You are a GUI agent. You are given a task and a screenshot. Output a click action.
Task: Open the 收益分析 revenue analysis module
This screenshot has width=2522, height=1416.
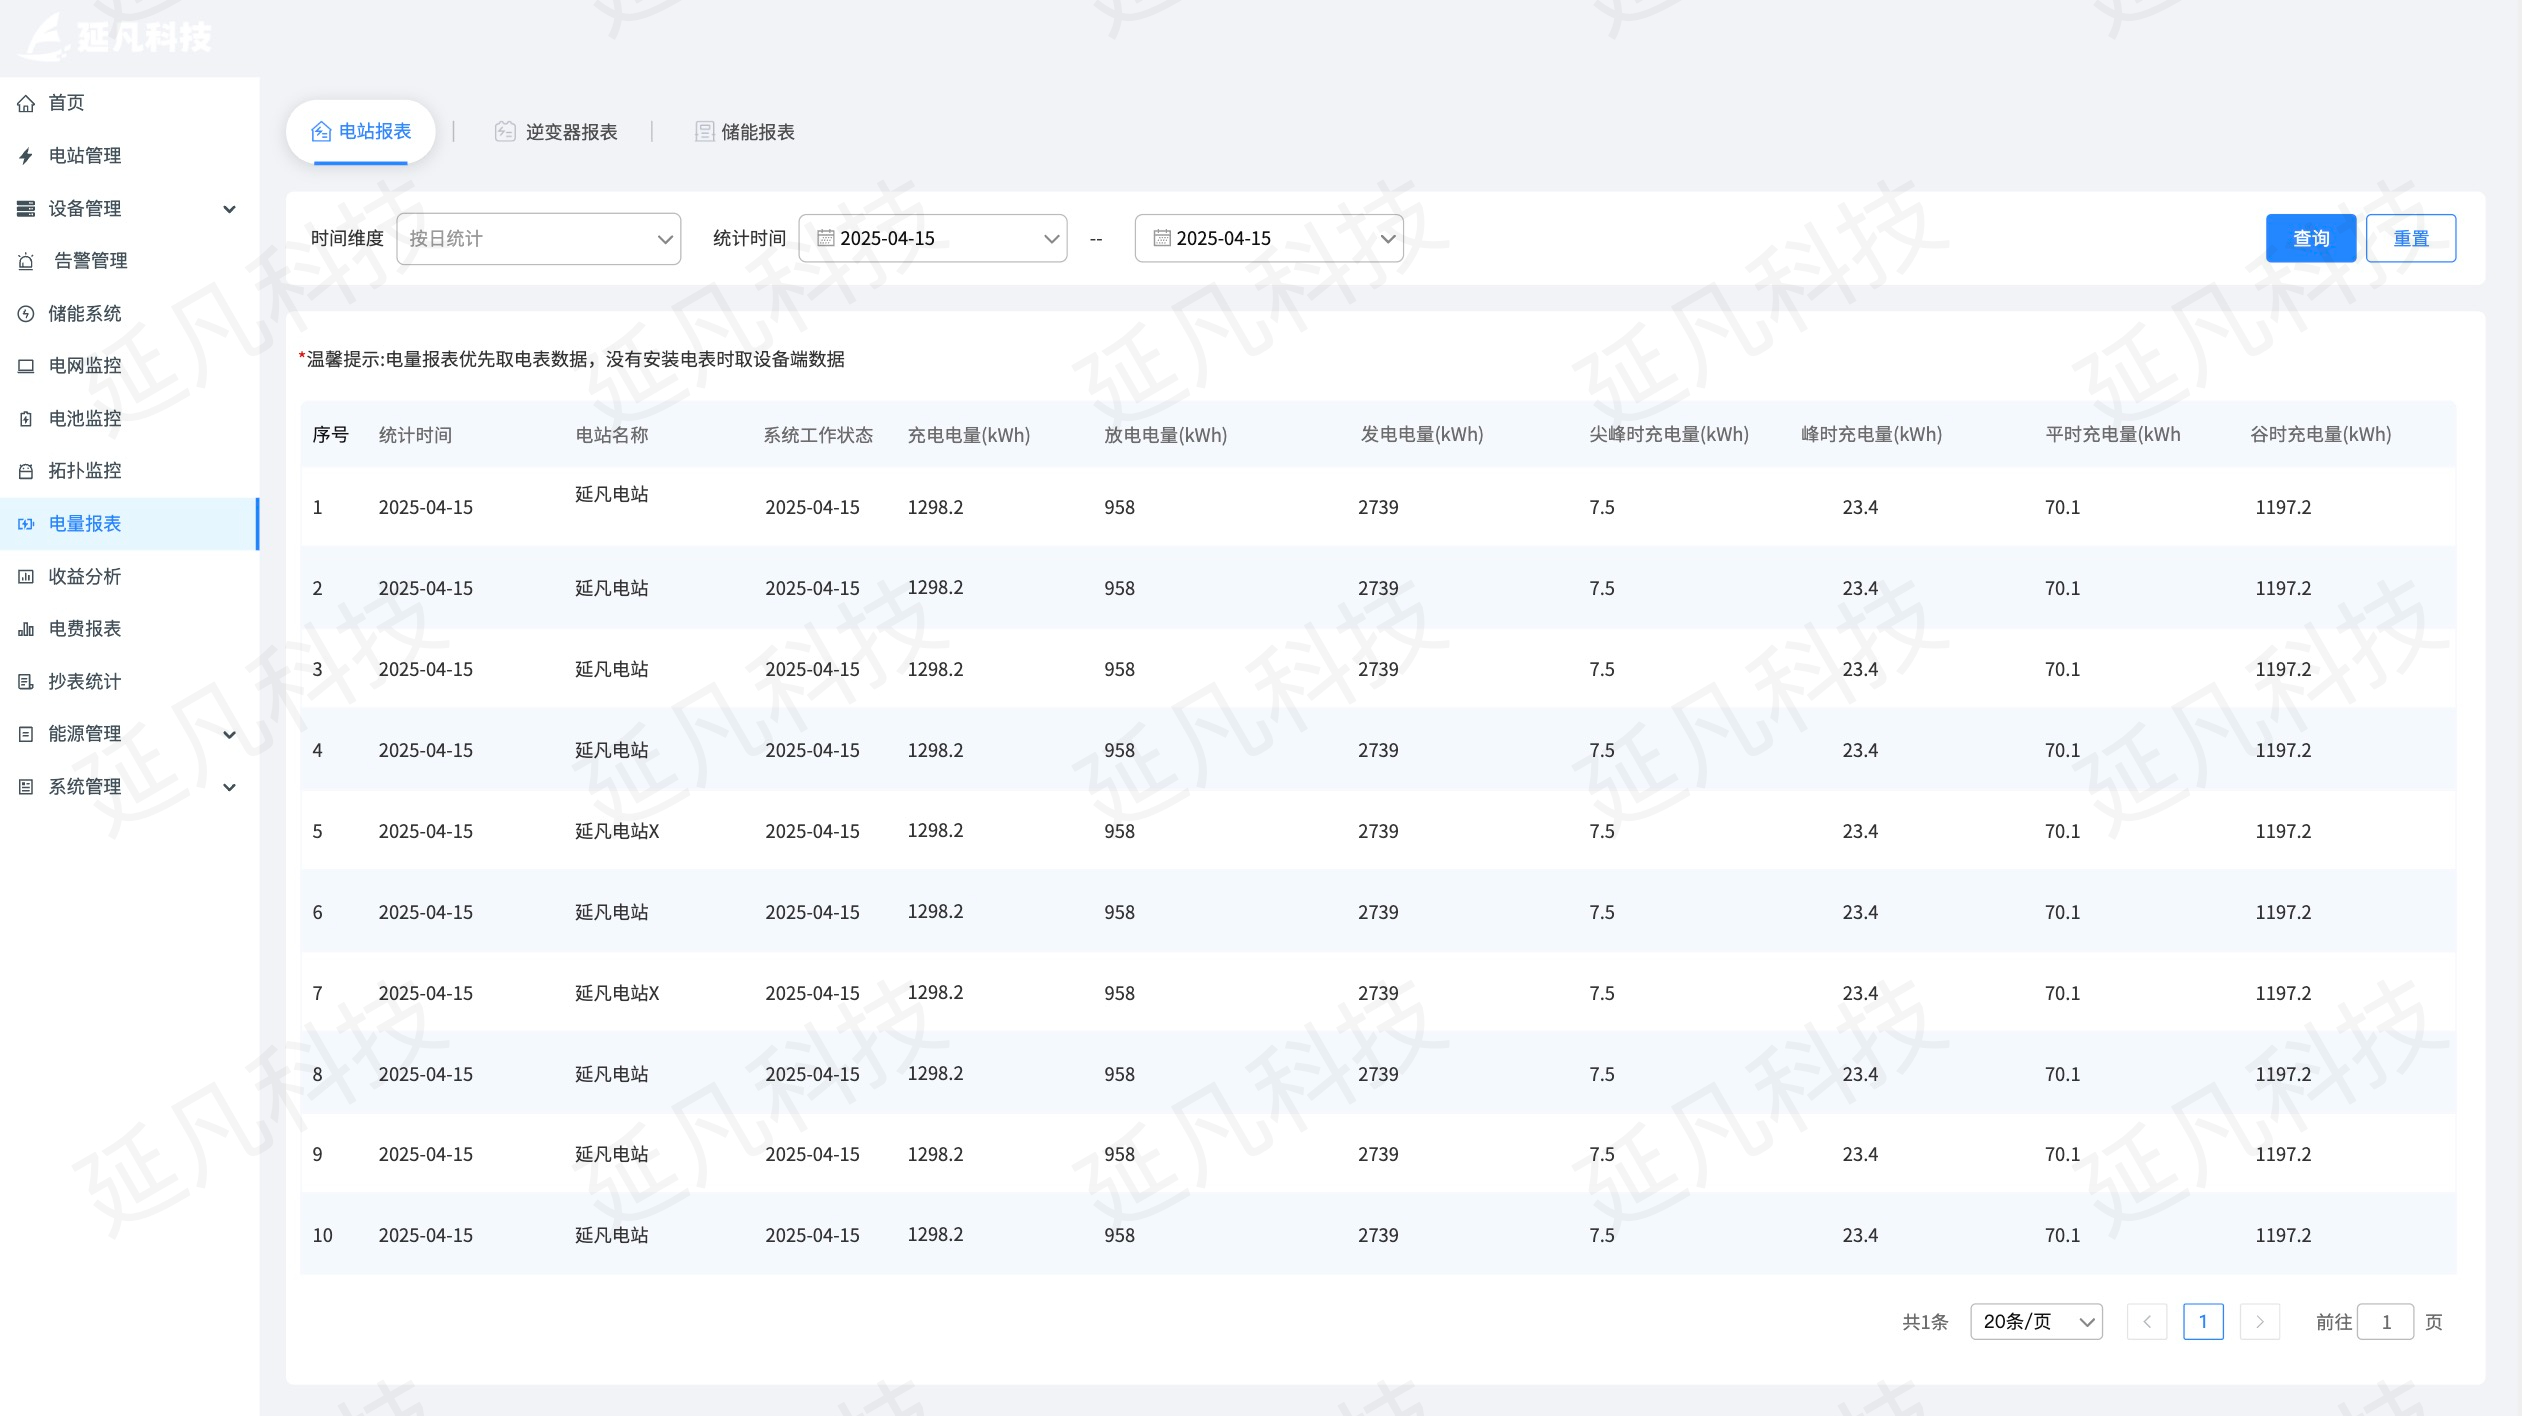coord(27,576)
